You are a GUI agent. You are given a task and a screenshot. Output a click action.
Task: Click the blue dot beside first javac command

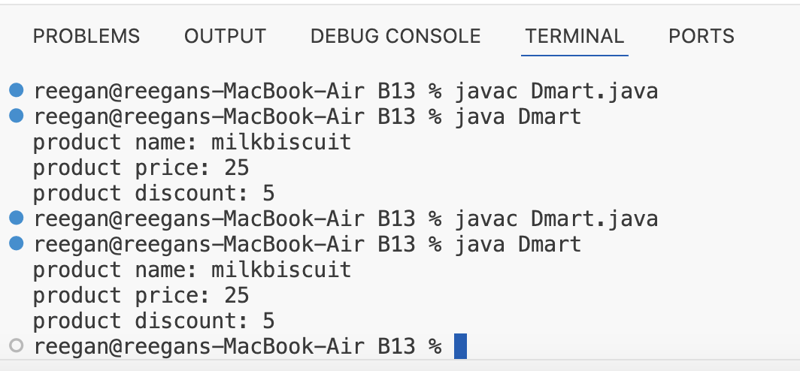pyautogui.click(x=16, y=90)
